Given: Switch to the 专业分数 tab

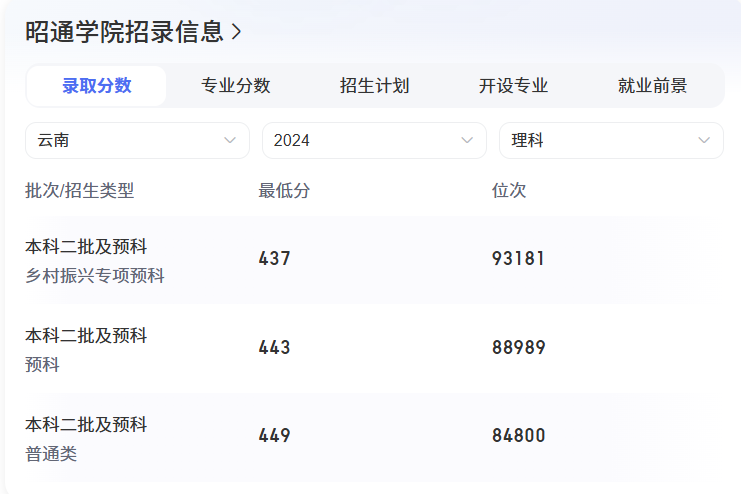Looking at the screenshot, I should [x=236, y=86].
